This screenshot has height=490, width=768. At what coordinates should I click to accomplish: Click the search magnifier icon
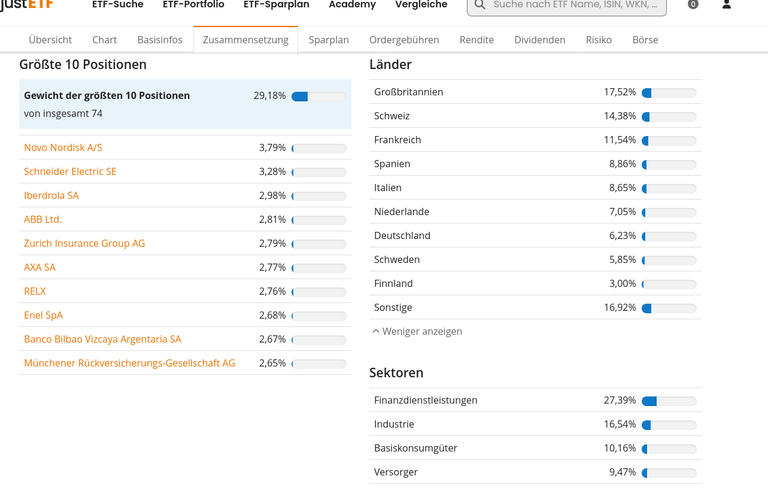pyautogui.click(x=480, y=5)
